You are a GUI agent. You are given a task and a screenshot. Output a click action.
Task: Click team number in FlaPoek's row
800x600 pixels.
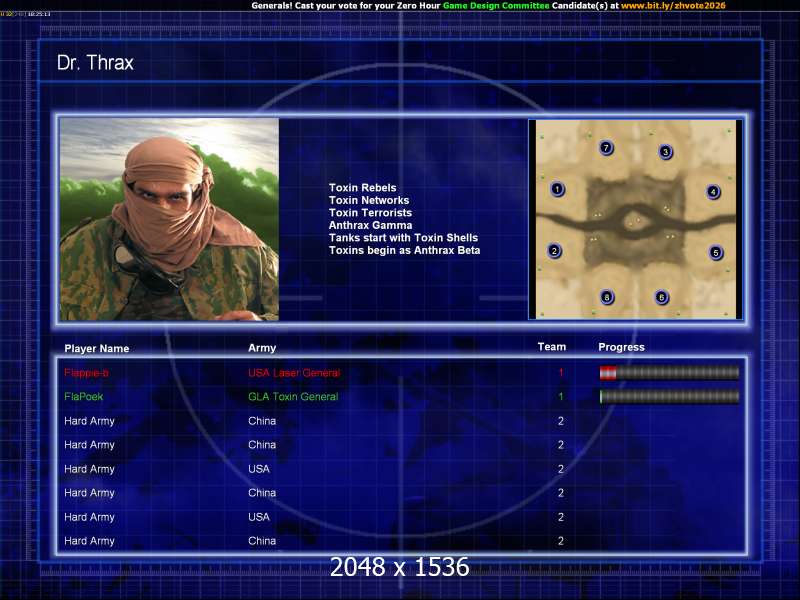pos(561,396)
